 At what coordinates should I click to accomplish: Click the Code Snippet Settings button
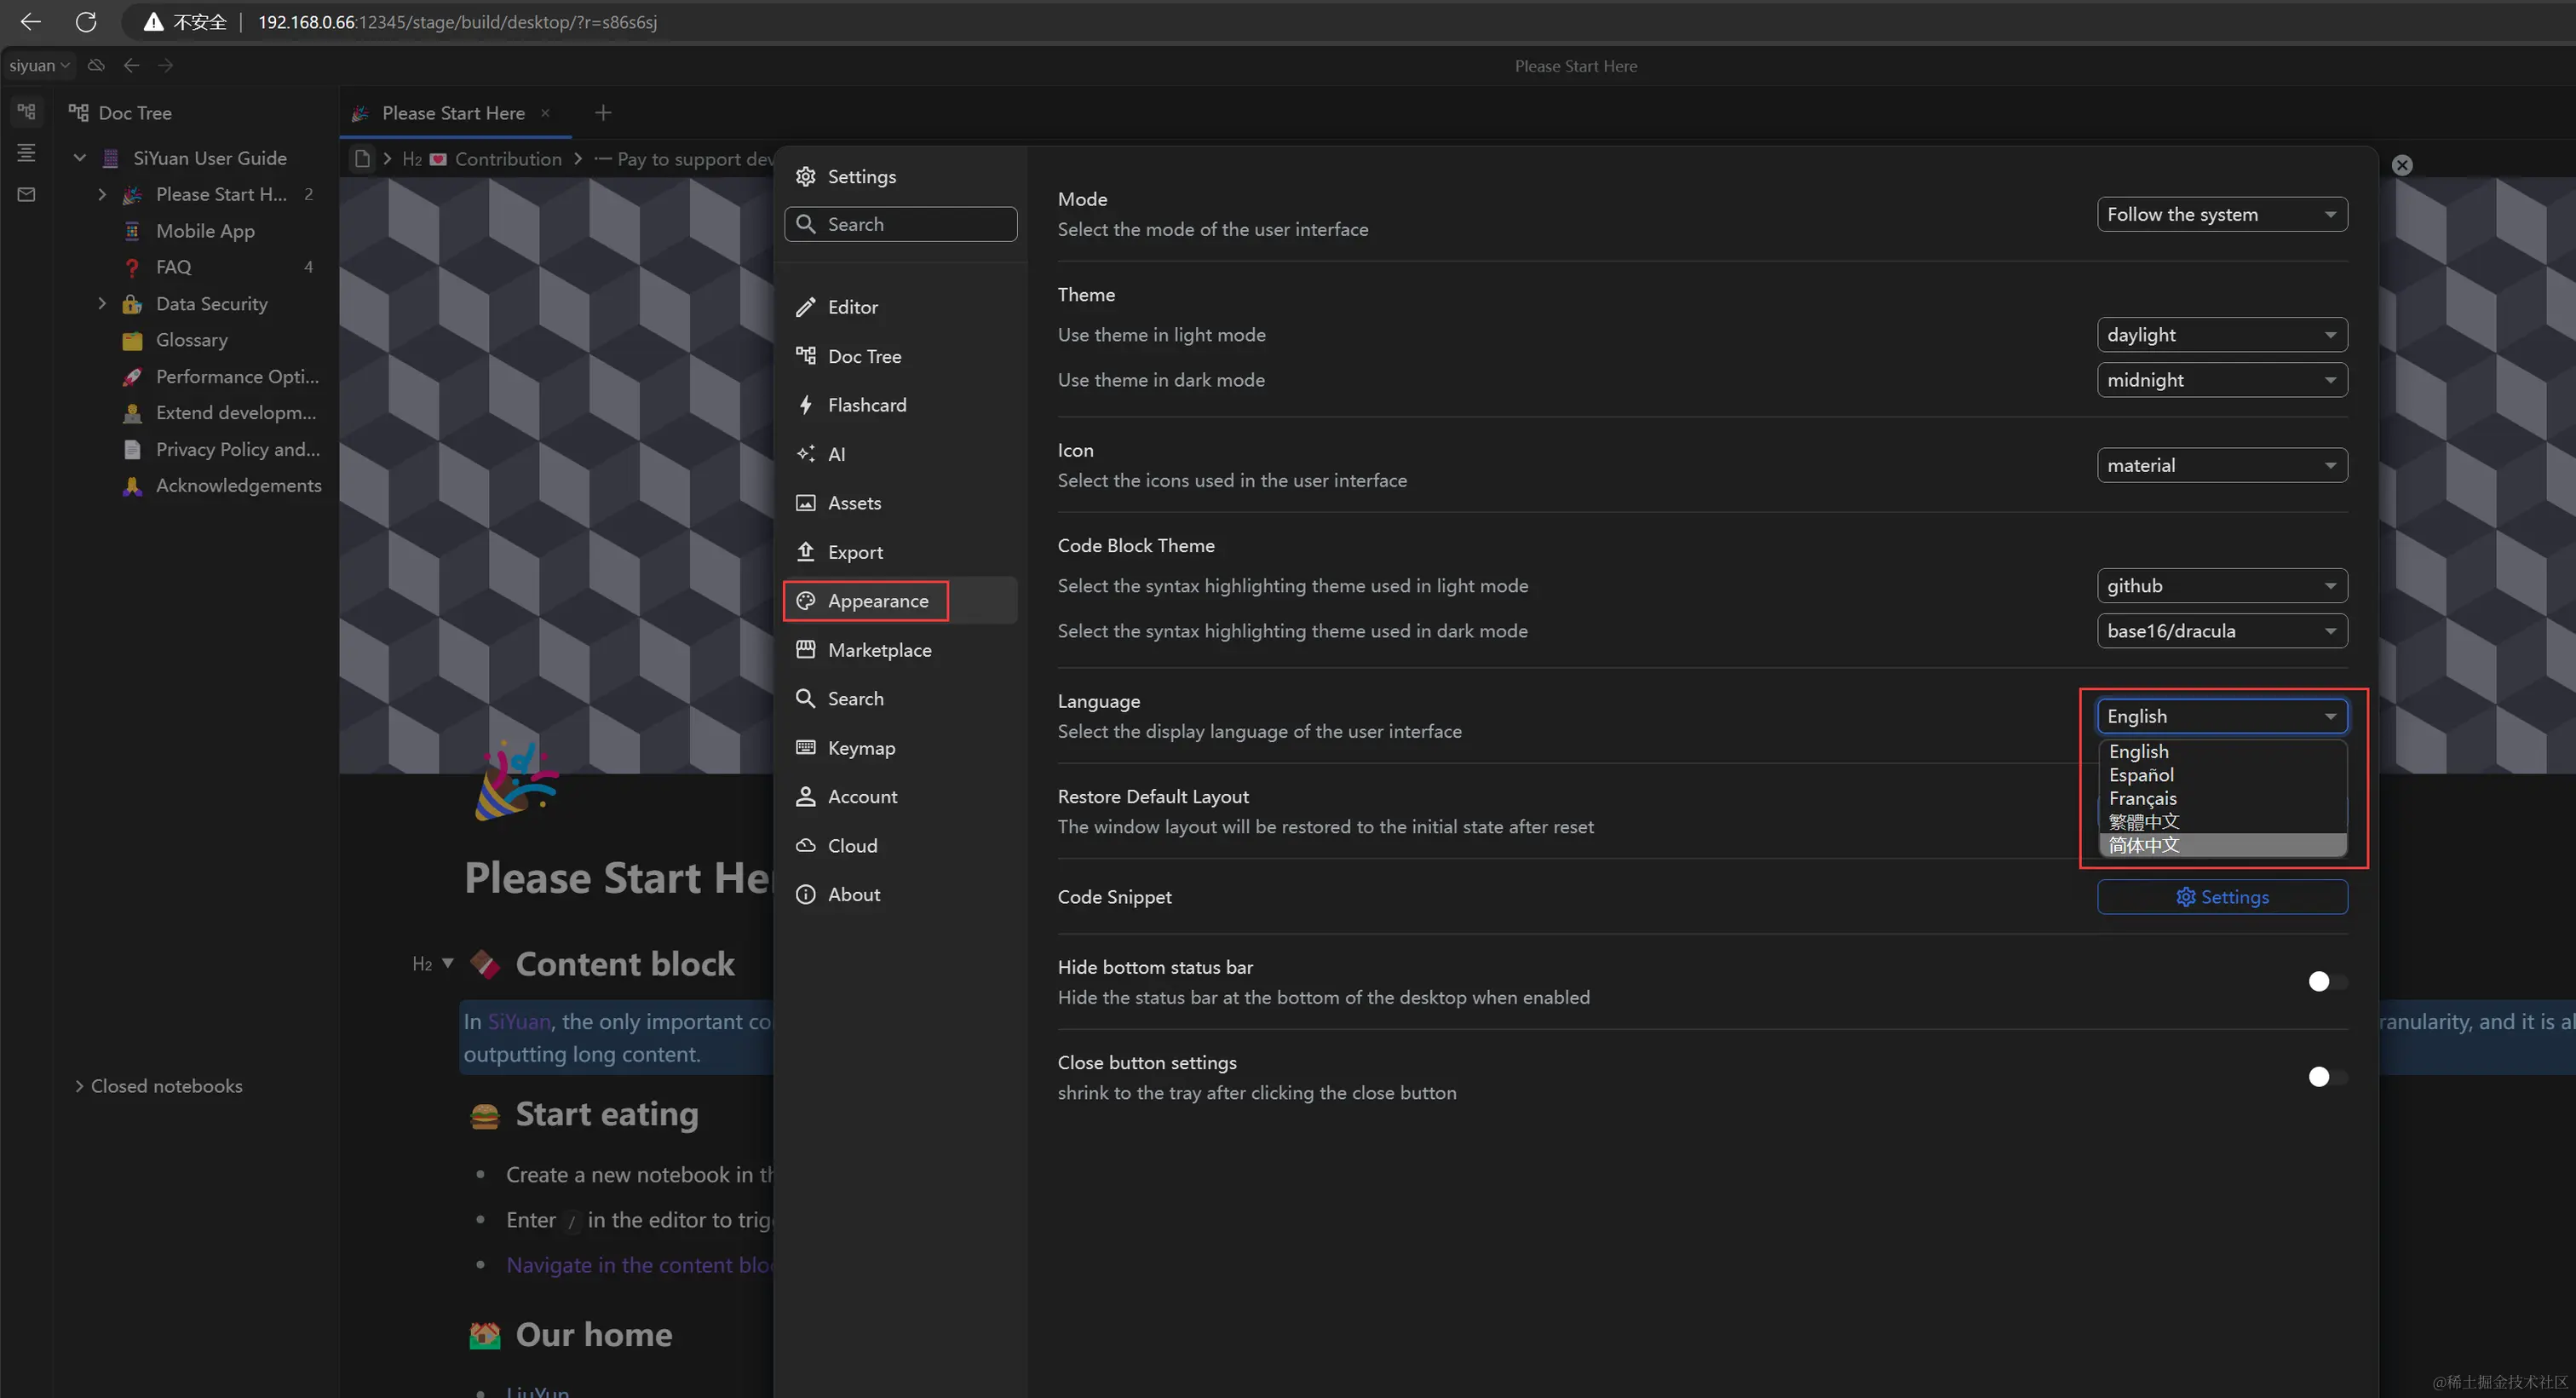(x=2221, y=897)
